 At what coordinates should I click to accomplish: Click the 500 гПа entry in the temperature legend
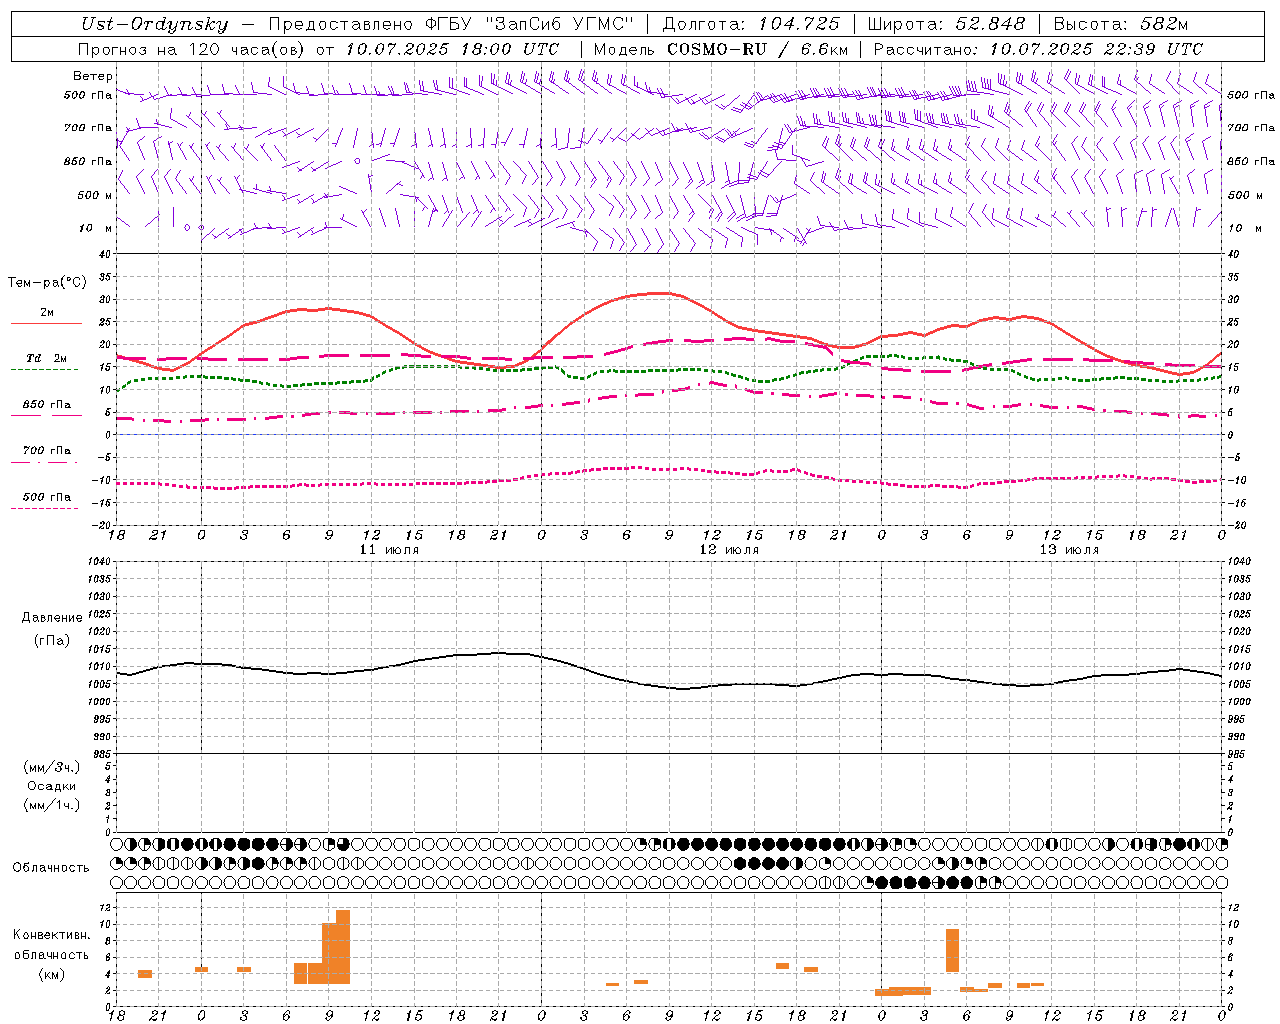coord(47,497)
